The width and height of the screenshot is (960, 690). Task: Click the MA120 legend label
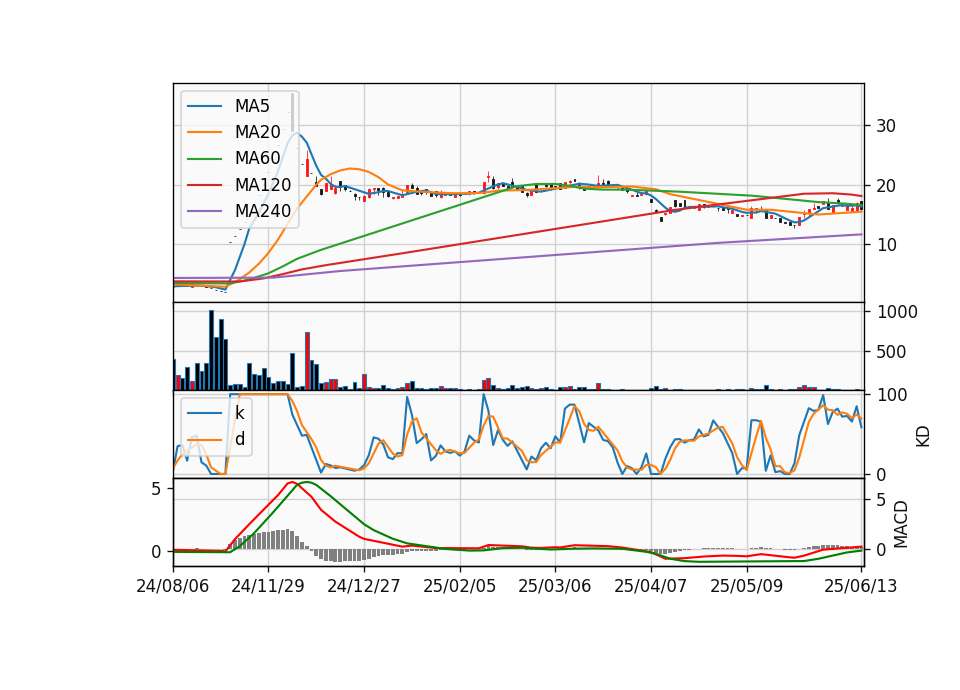tap(263, 185)
